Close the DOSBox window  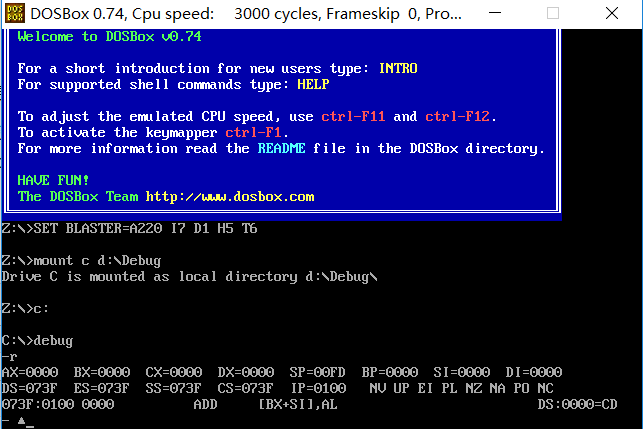[612, 13]
